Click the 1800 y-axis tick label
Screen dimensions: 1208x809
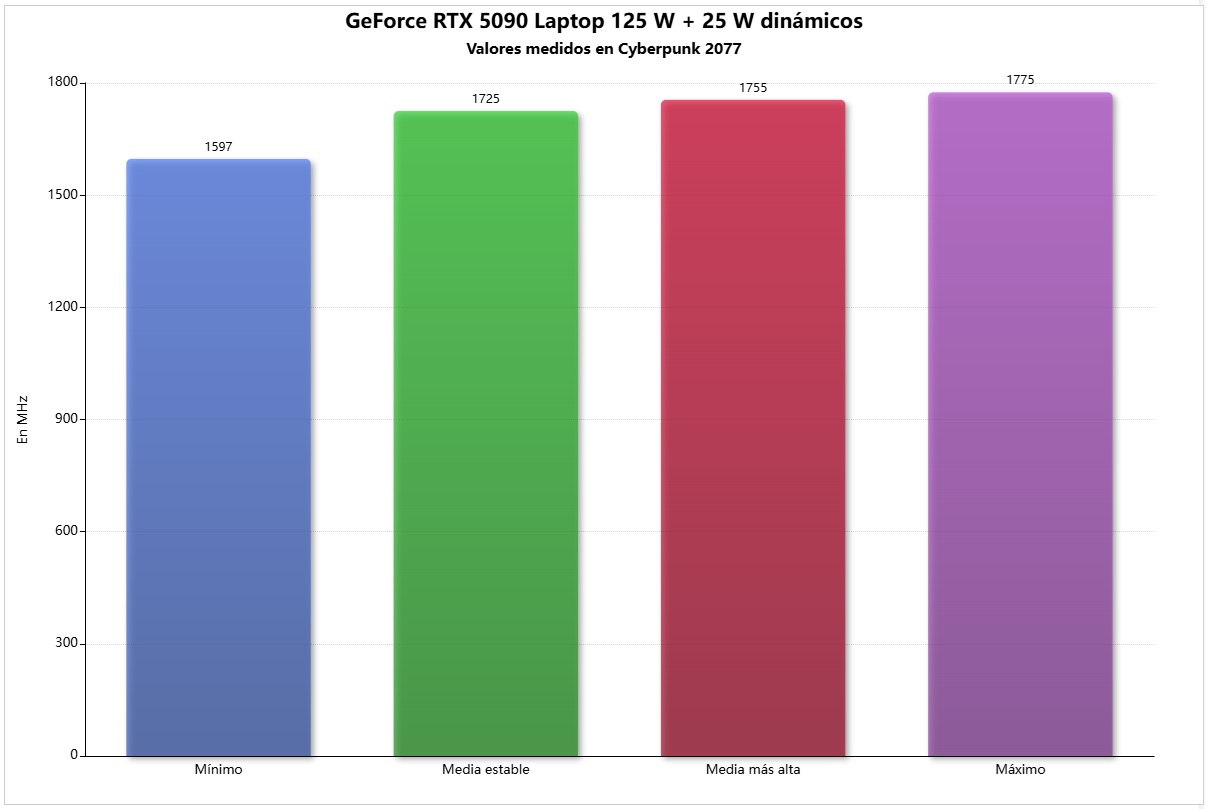click(64, 83)
